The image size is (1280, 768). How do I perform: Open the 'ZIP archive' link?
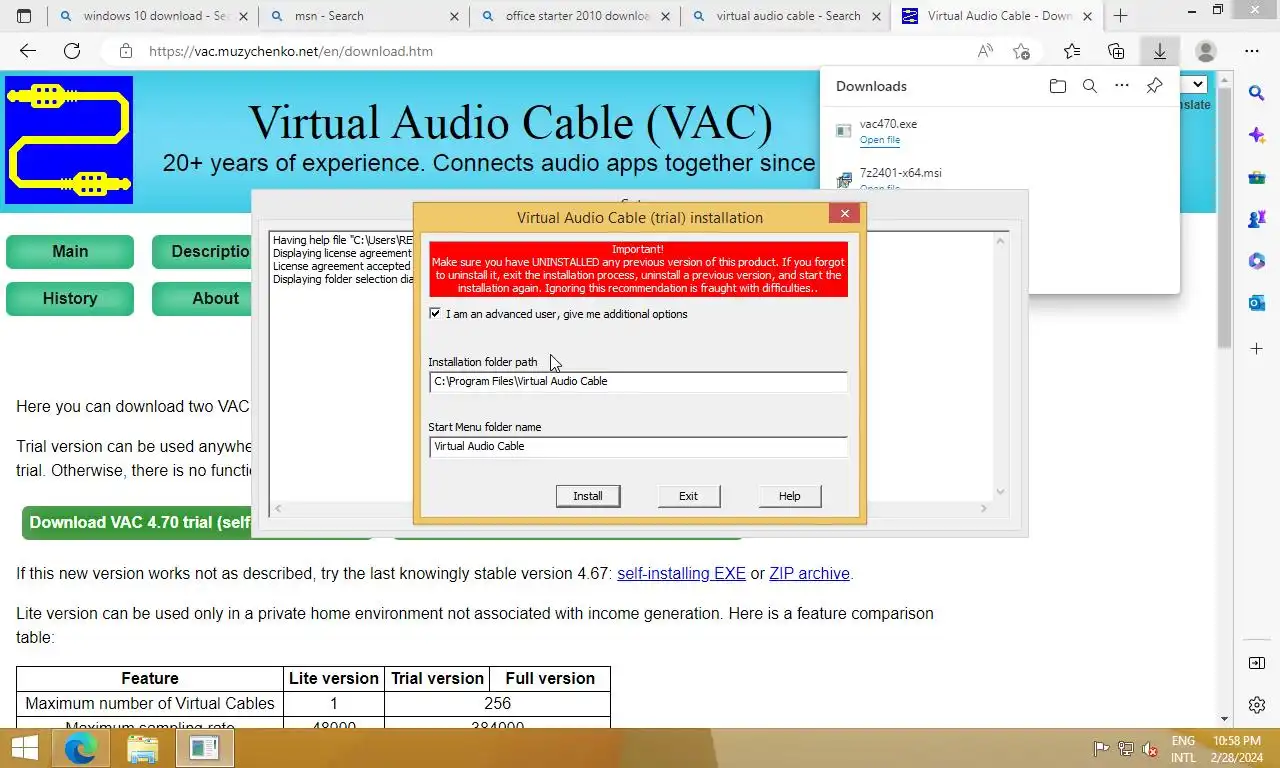[809, 574]
